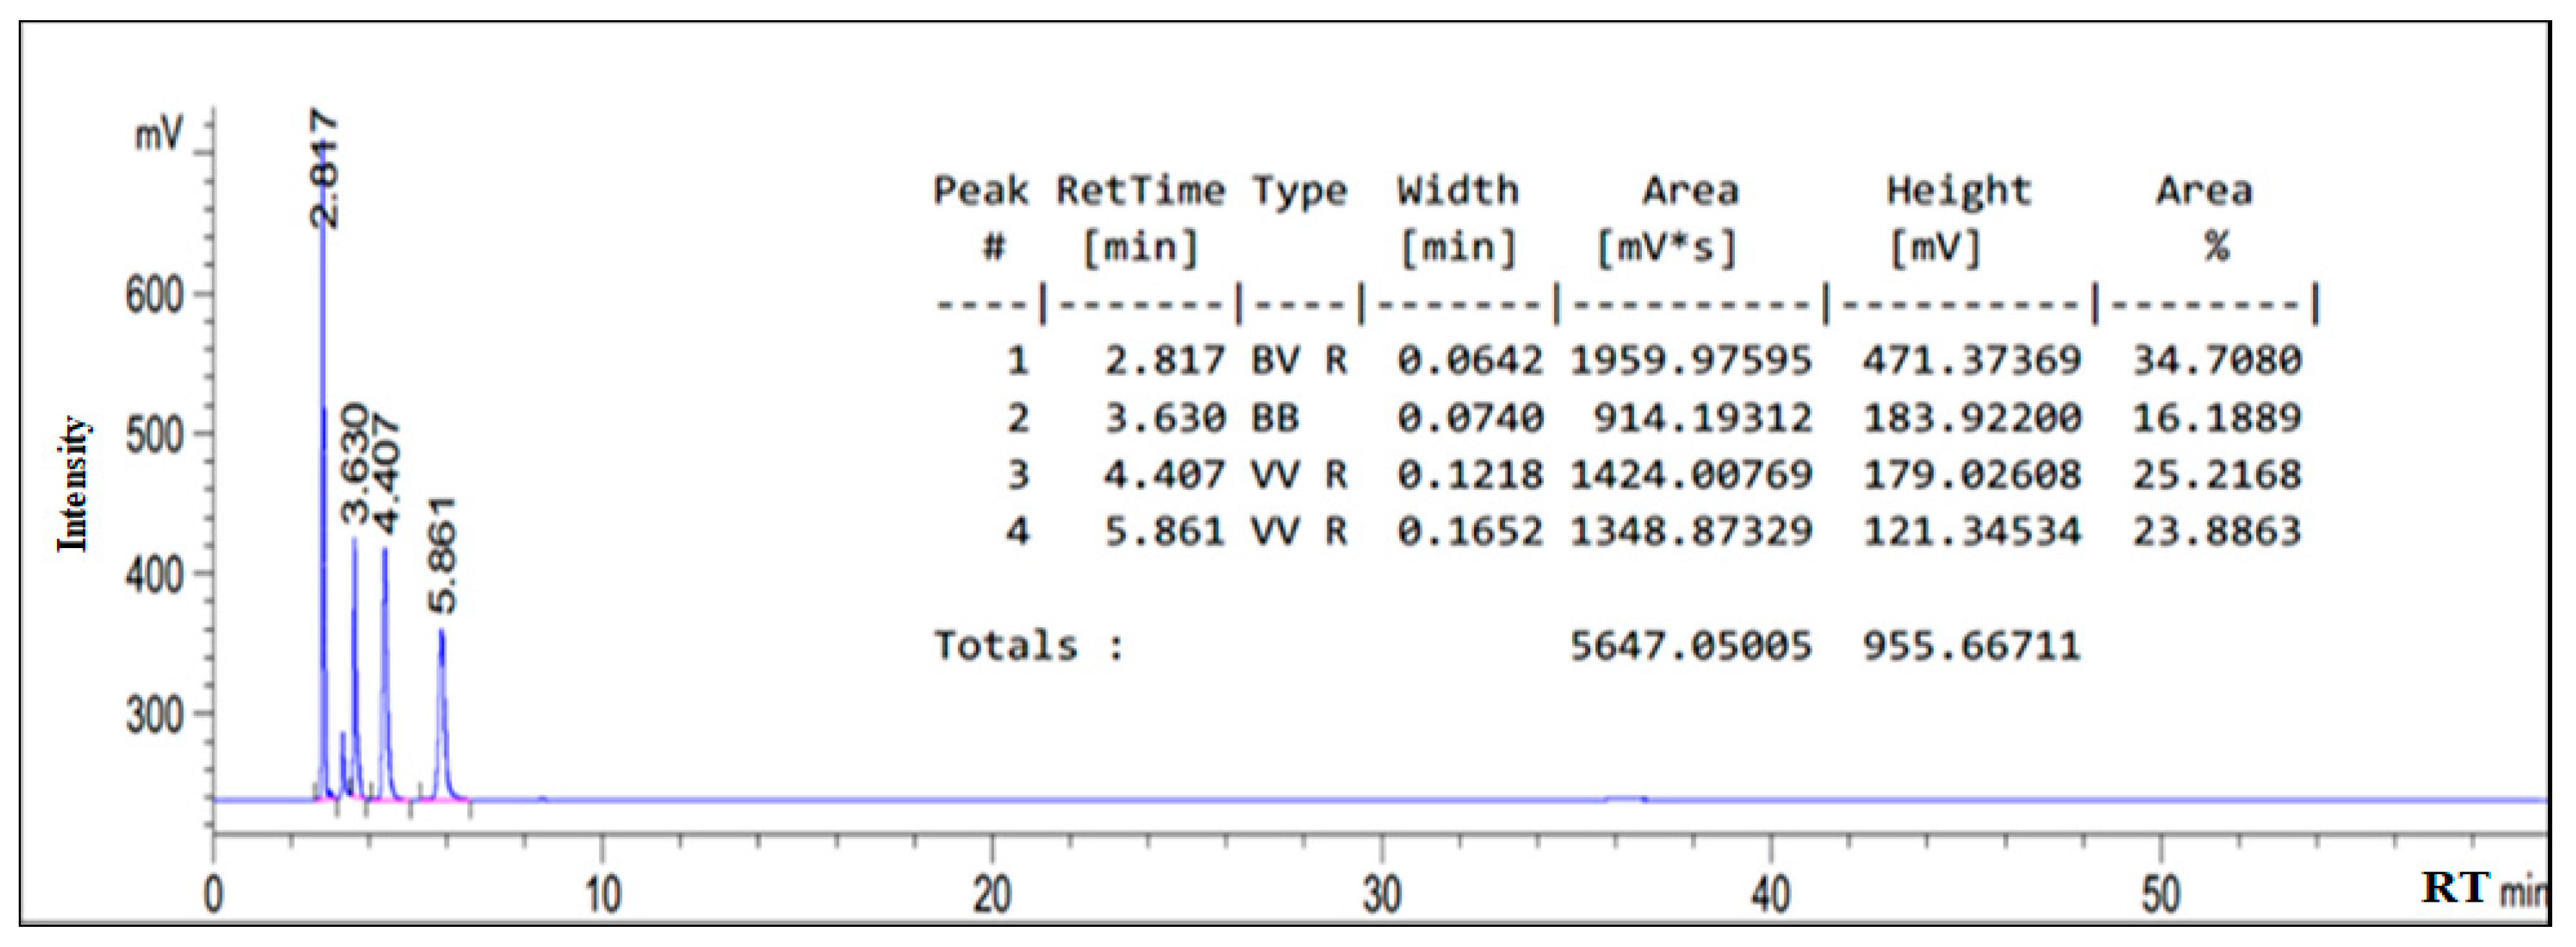Click the 10 x-axis tick label
Image resolution: width=2576 pixels, height=947 pixels.
click(603, 894)
